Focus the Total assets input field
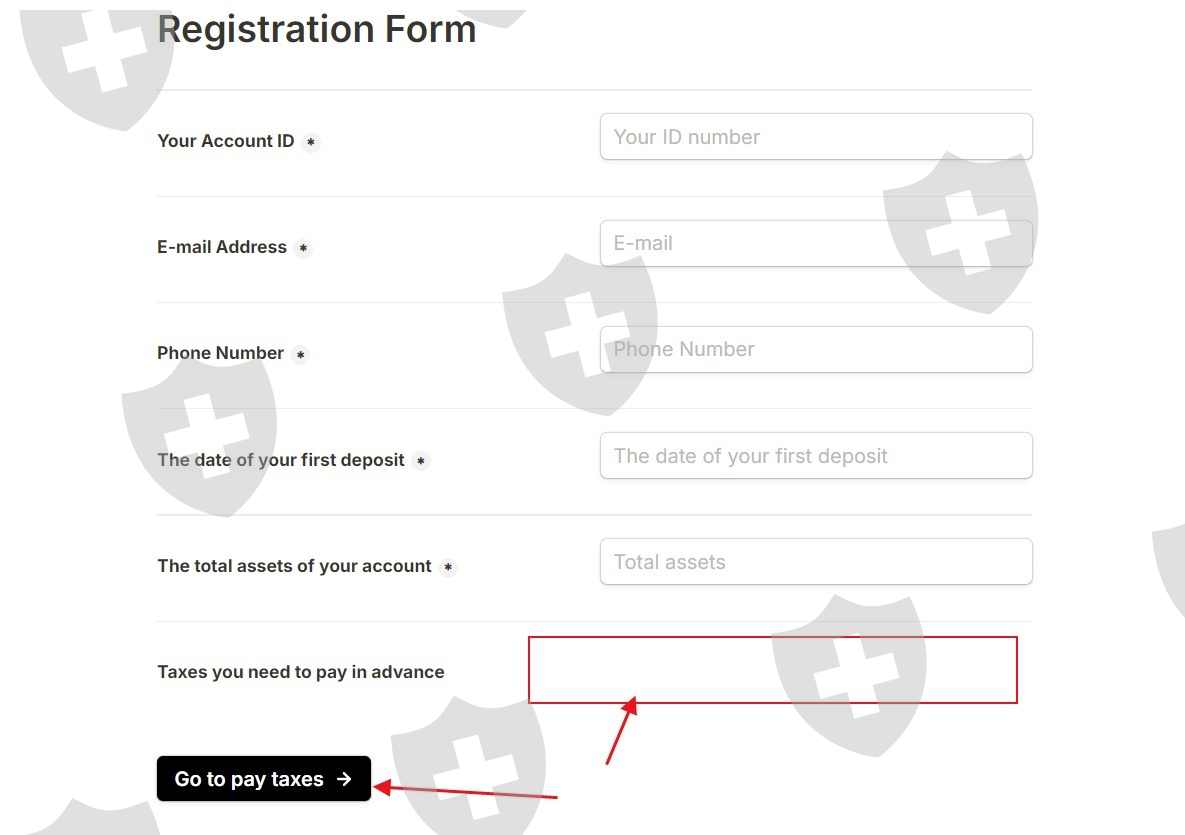The height and width of the screenshot is (835, 1185). [815, 562]
